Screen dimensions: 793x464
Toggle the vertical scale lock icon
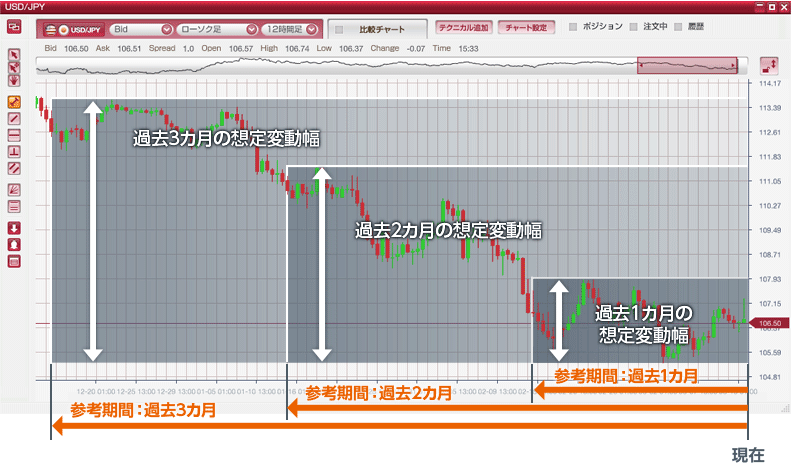(769, 65)
